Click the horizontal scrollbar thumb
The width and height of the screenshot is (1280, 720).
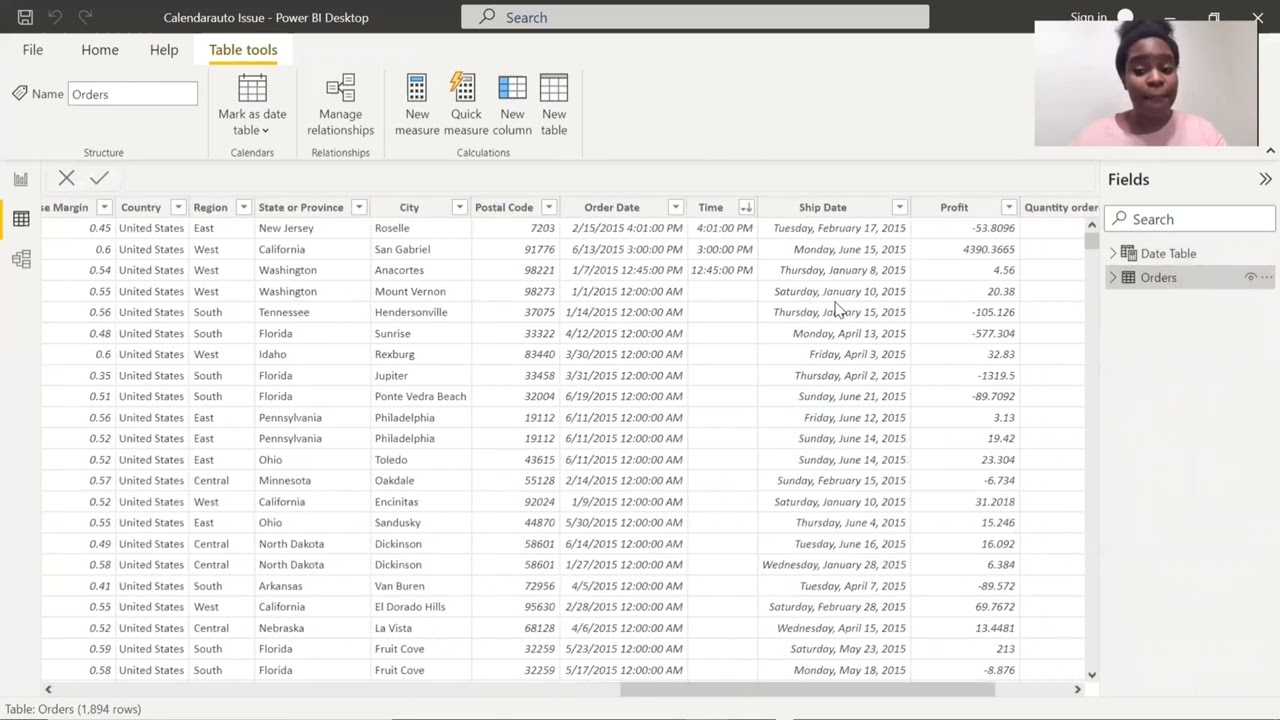pos(807,689)
